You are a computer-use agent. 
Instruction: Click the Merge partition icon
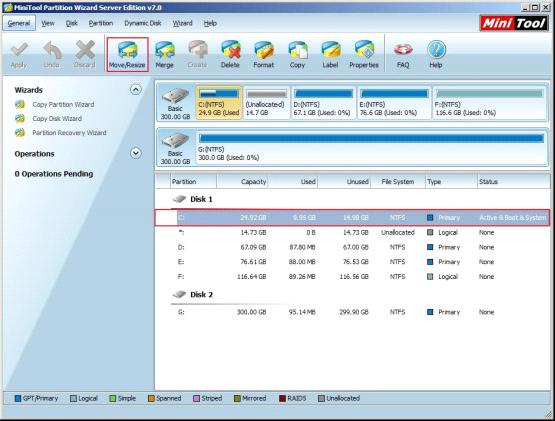(165, 55)
